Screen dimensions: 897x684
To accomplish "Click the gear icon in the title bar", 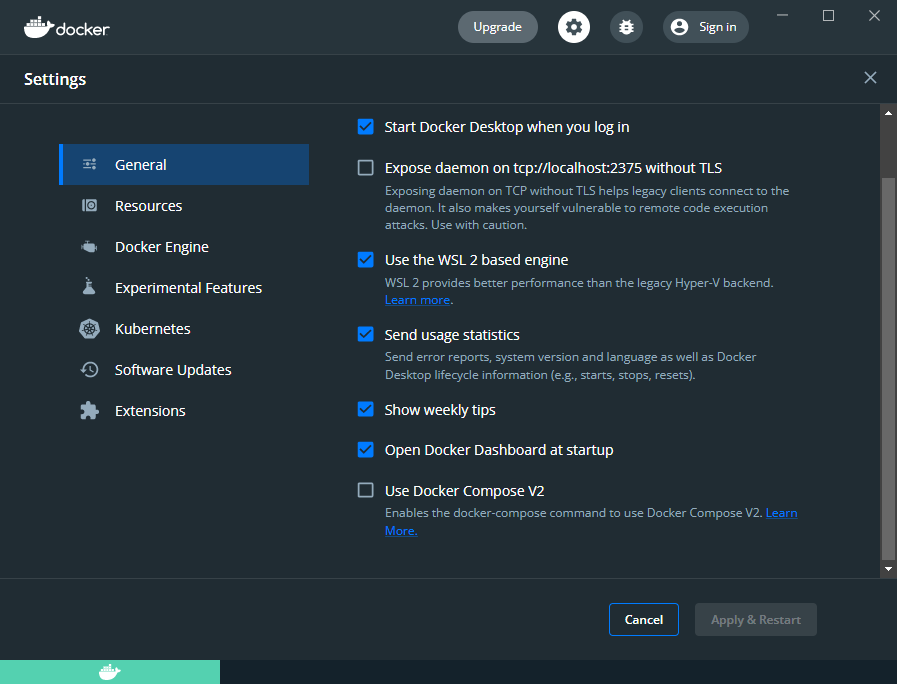I will [573, 27].
